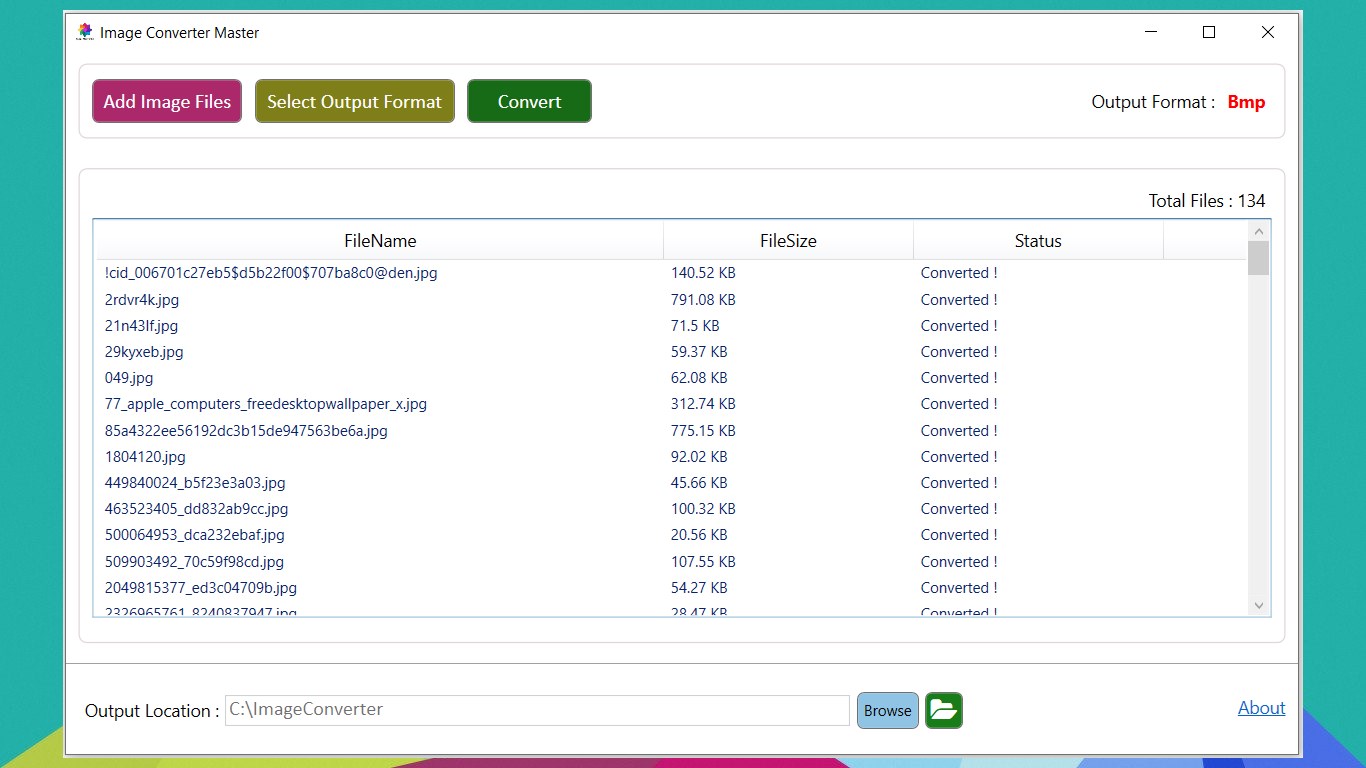The width and height of the screenshot is (1366, 768).
Task: Click the Total Files : 134 label
Action: click(1207, 200)
